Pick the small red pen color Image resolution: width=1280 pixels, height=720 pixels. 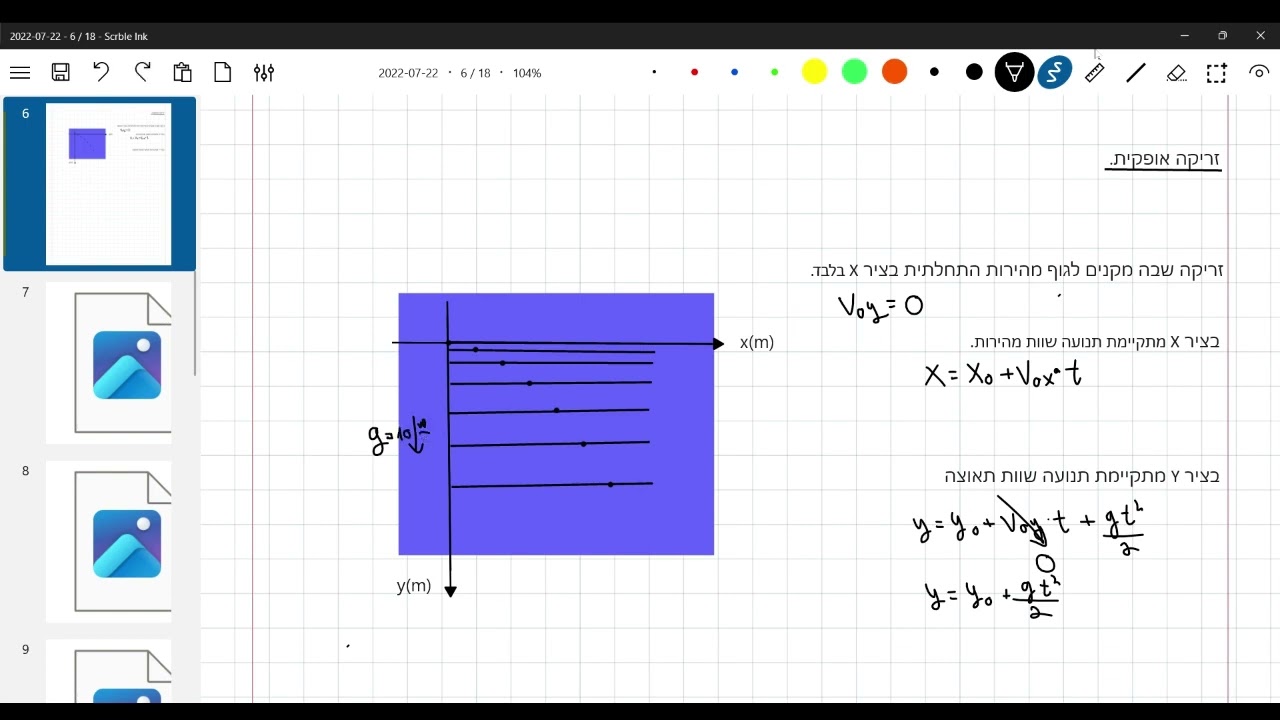coord(694,72)
